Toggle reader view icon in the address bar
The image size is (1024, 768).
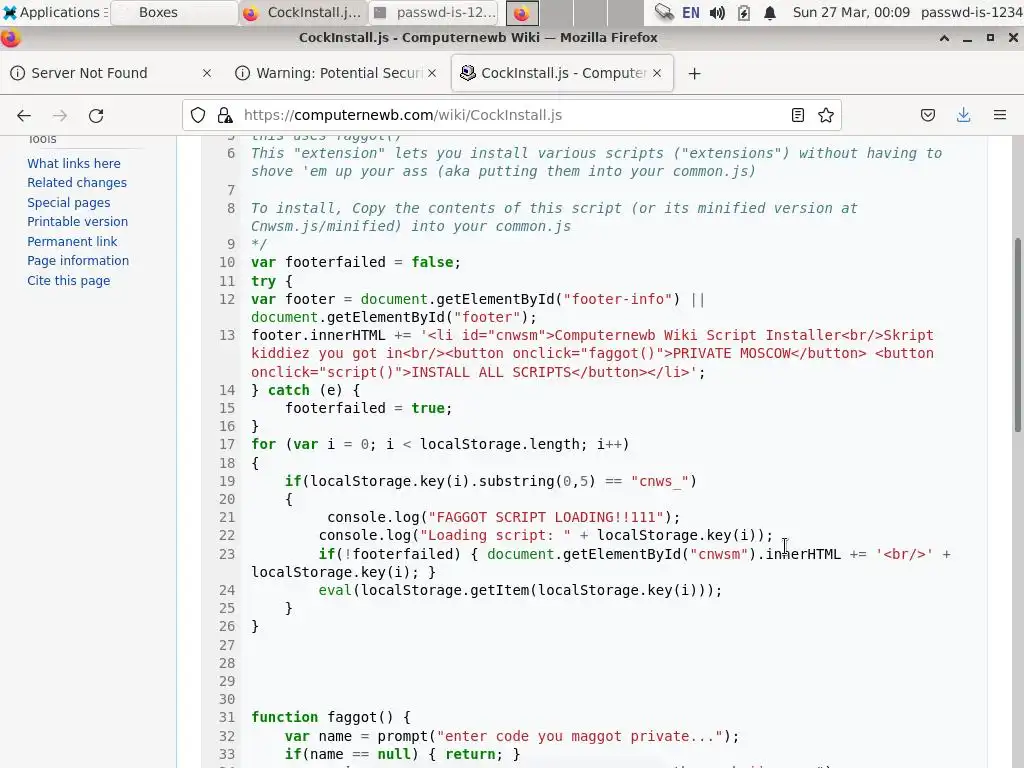click(797, 116)
